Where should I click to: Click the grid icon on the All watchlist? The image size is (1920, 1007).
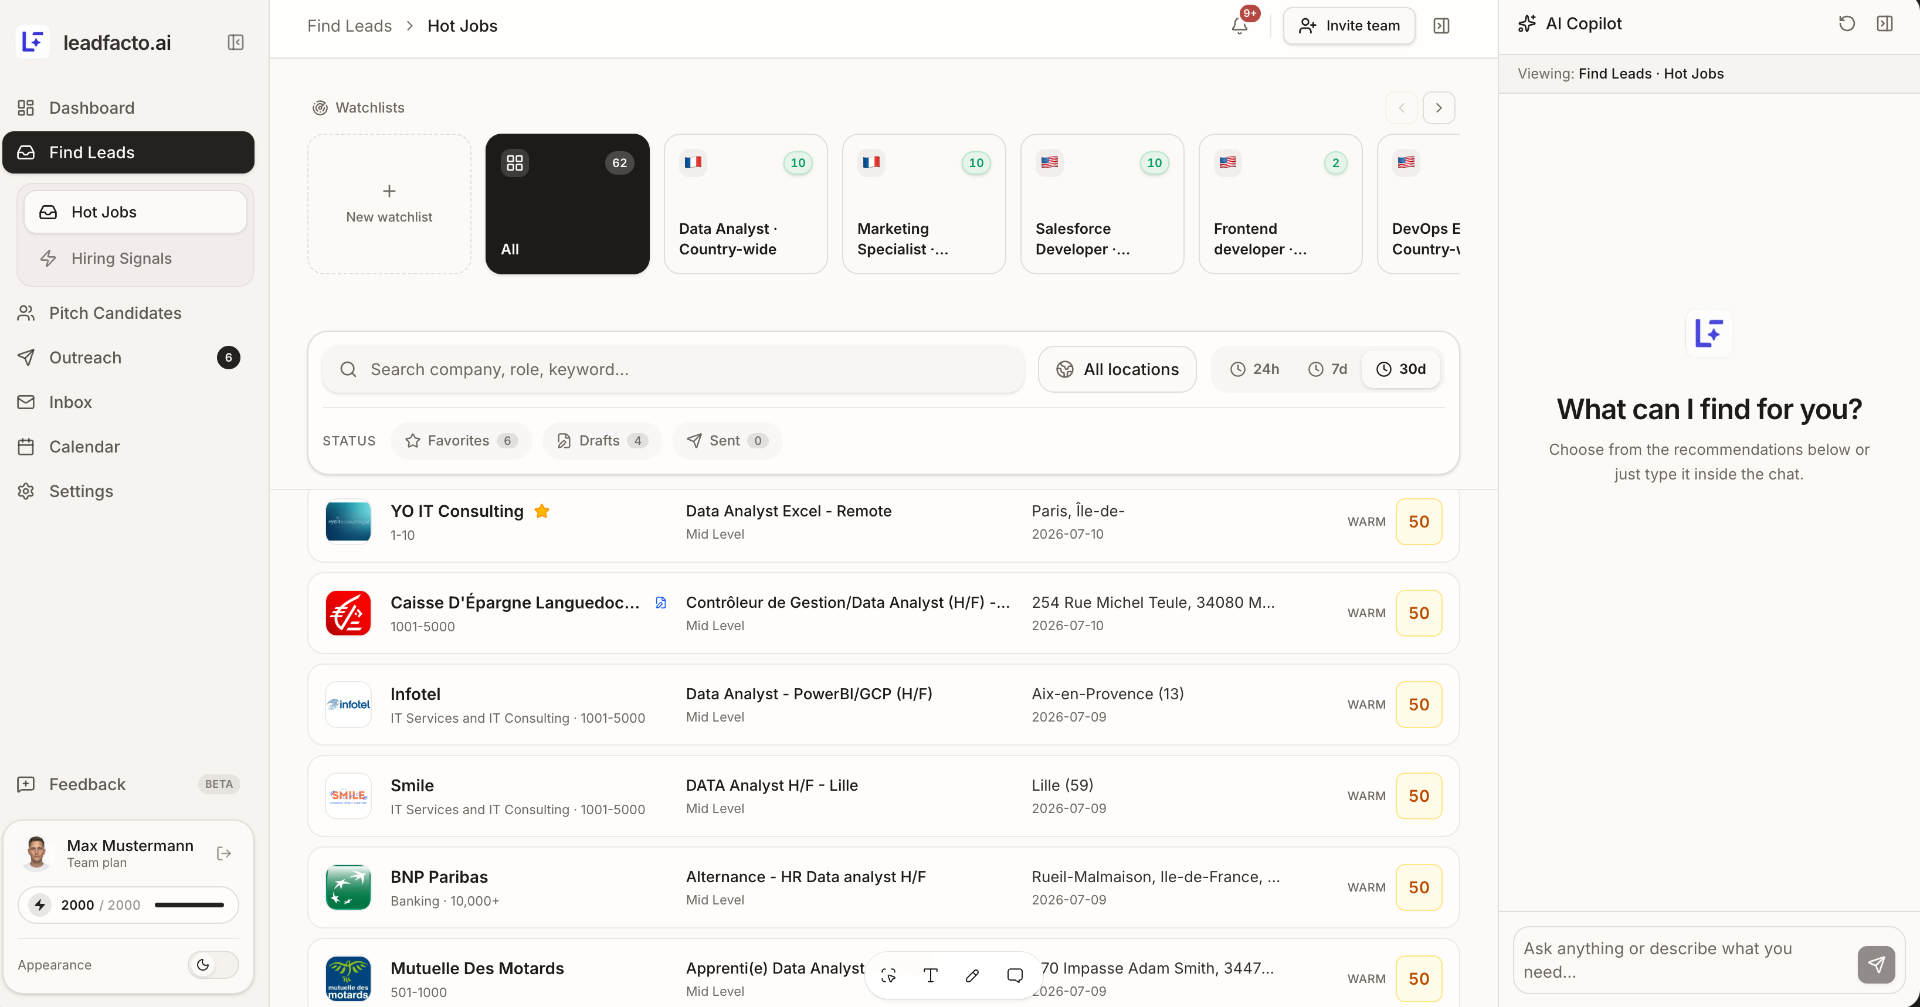515,163
